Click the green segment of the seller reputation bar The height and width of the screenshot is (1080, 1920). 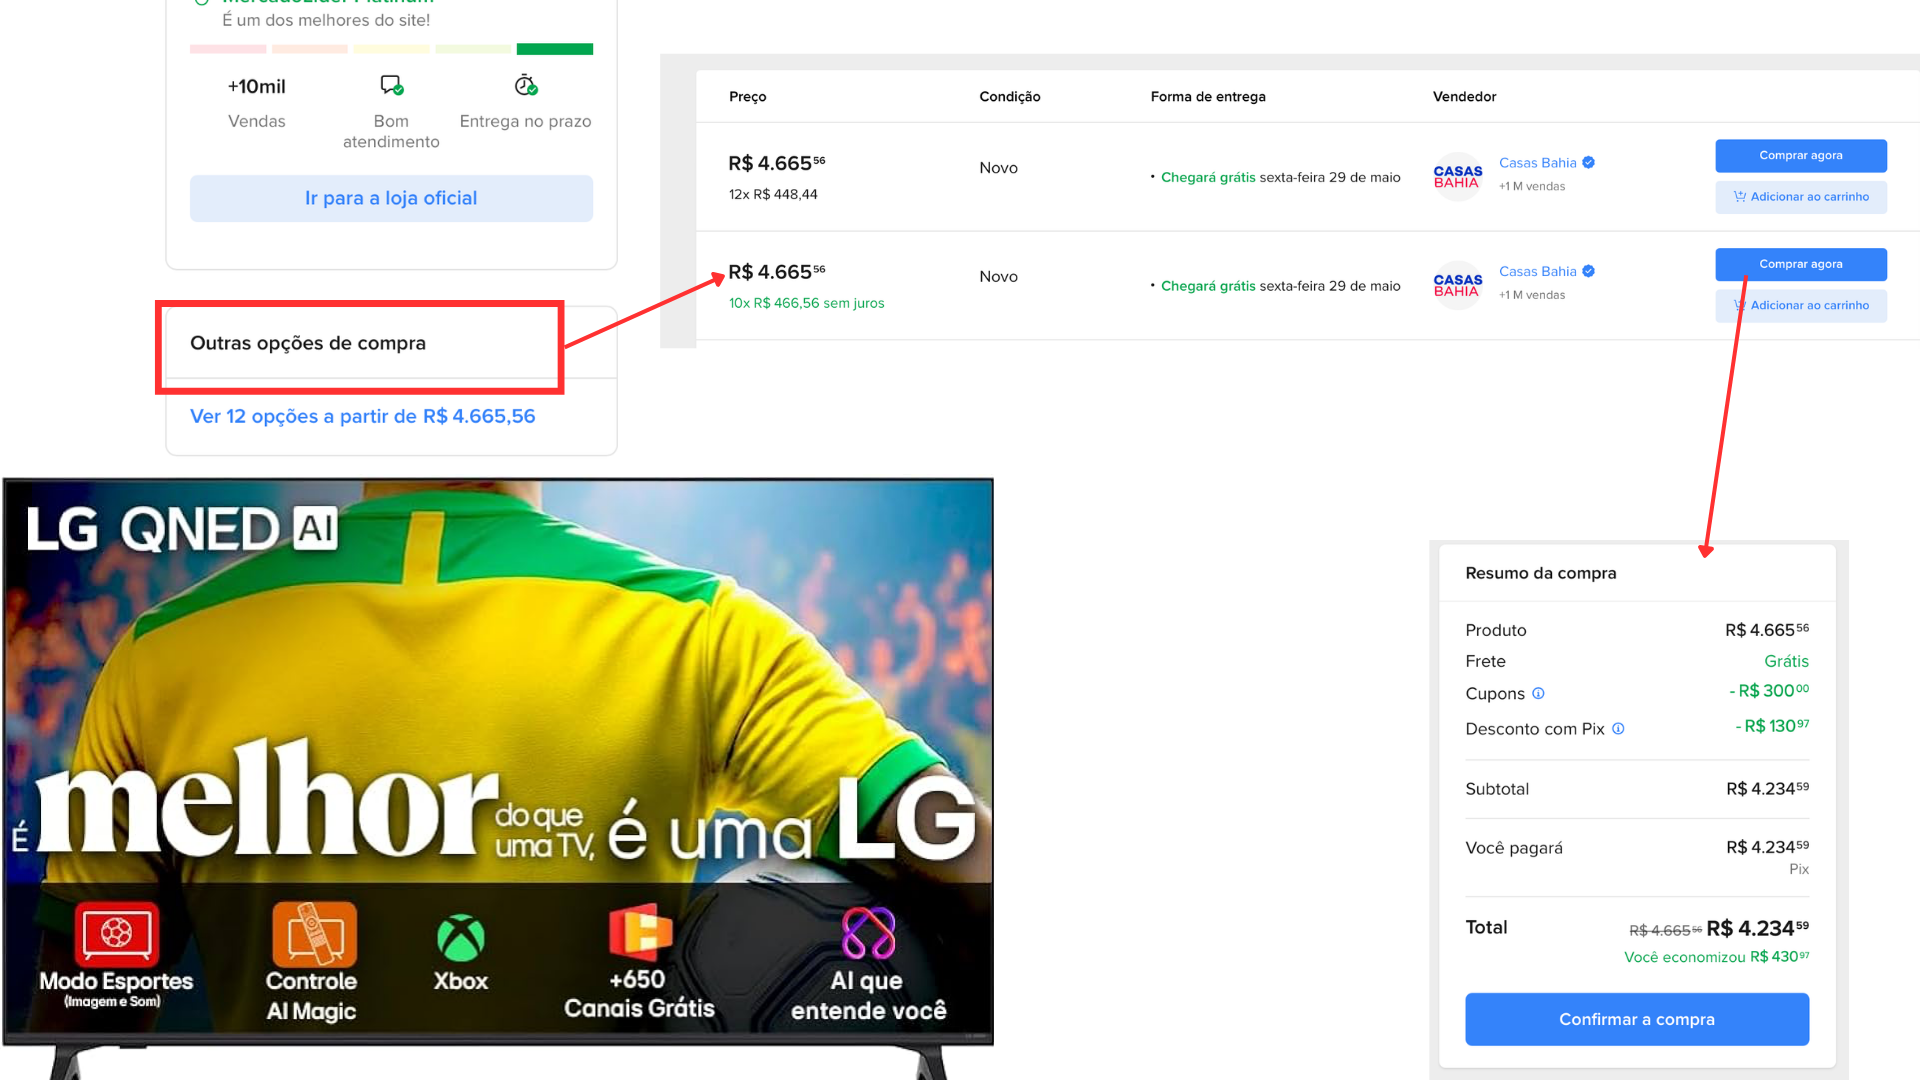coord(554,49)
